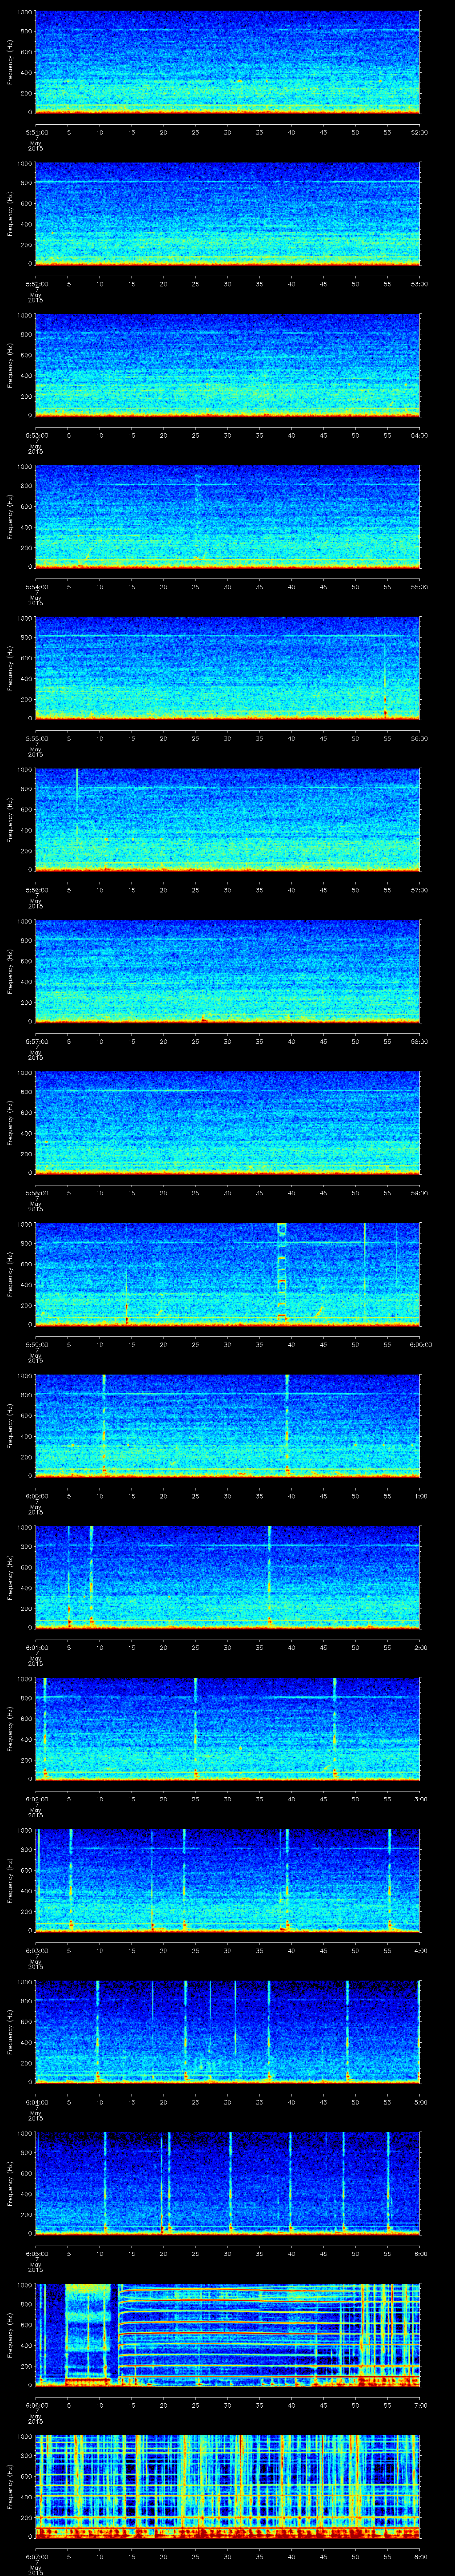Click the broadband burst near 38 seconds in the 5:59:00 panel

tap(282, 1275)
